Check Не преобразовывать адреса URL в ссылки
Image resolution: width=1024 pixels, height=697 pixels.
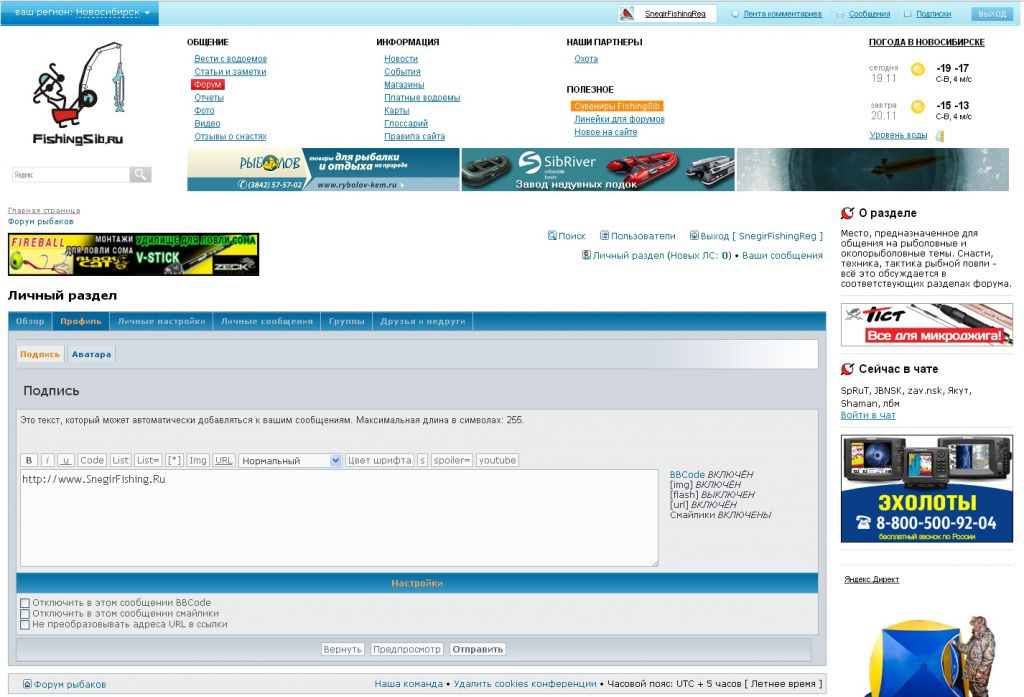[25, 625]
